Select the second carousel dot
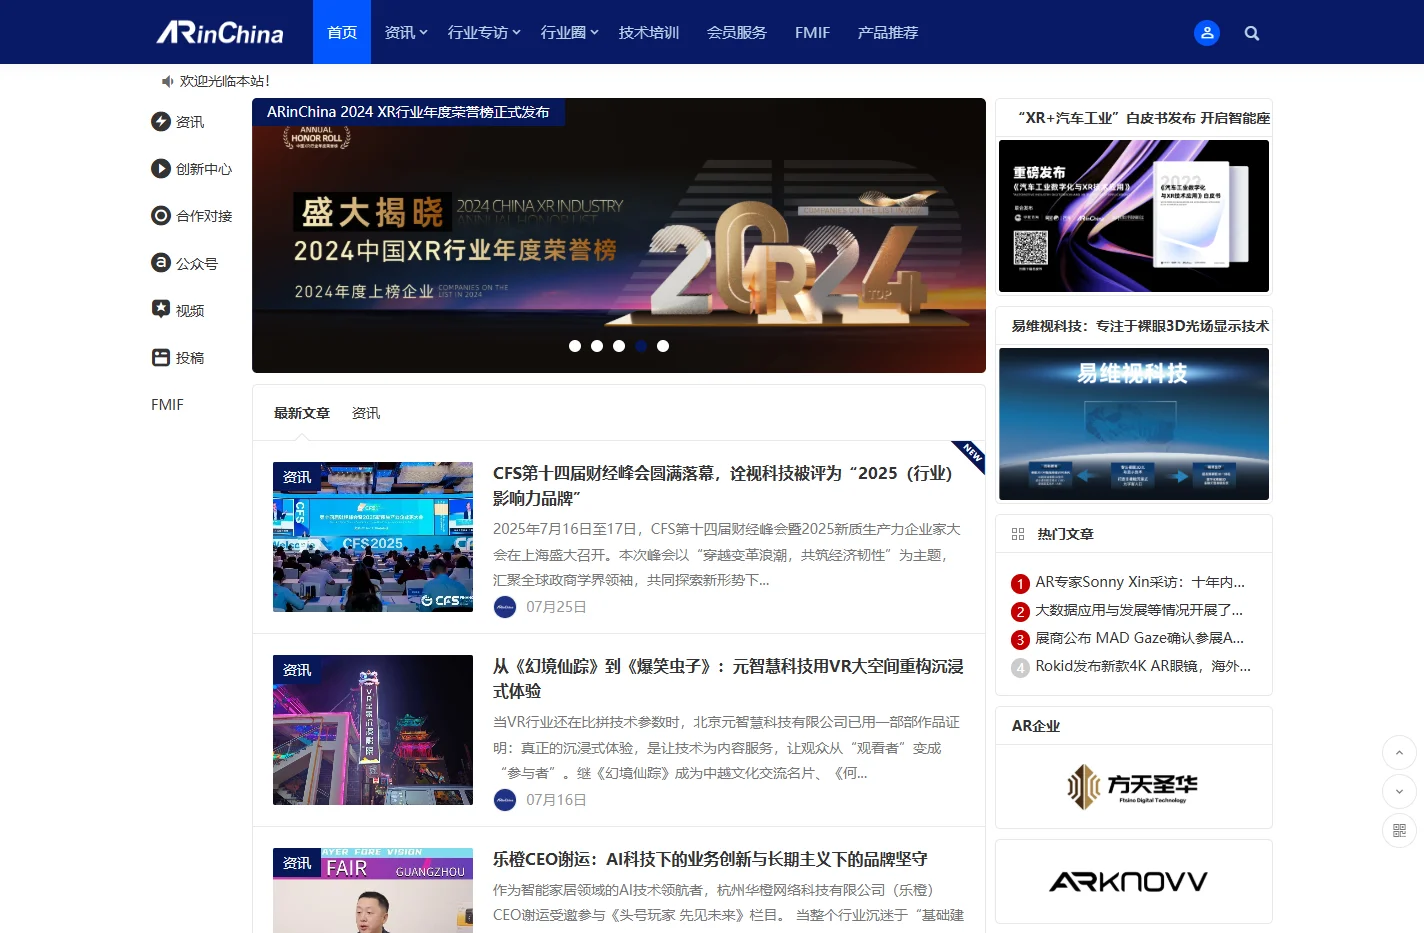1424x933 pixels. coord(597,346)
